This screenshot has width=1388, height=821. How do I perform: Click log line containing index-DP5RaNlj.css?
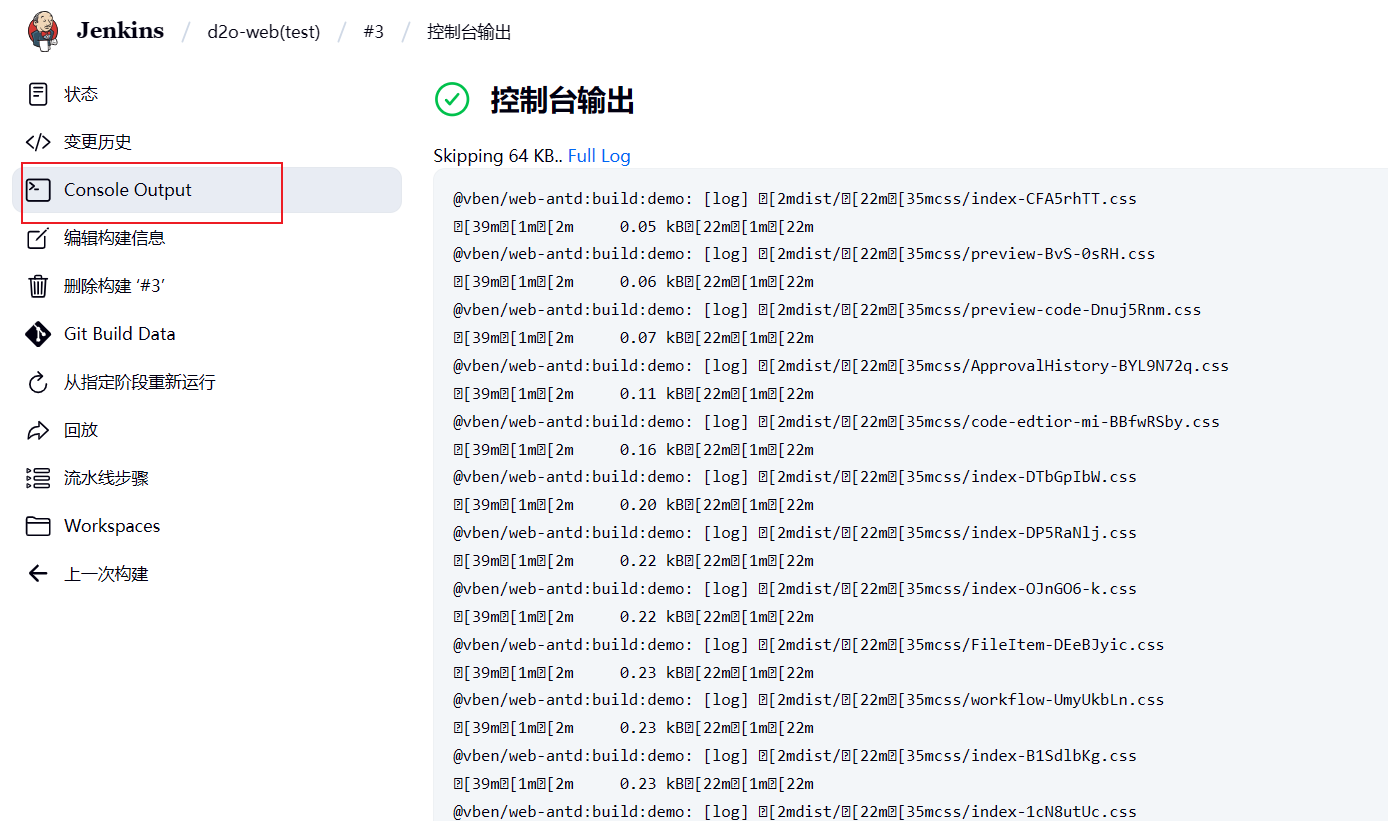point(795,533)
